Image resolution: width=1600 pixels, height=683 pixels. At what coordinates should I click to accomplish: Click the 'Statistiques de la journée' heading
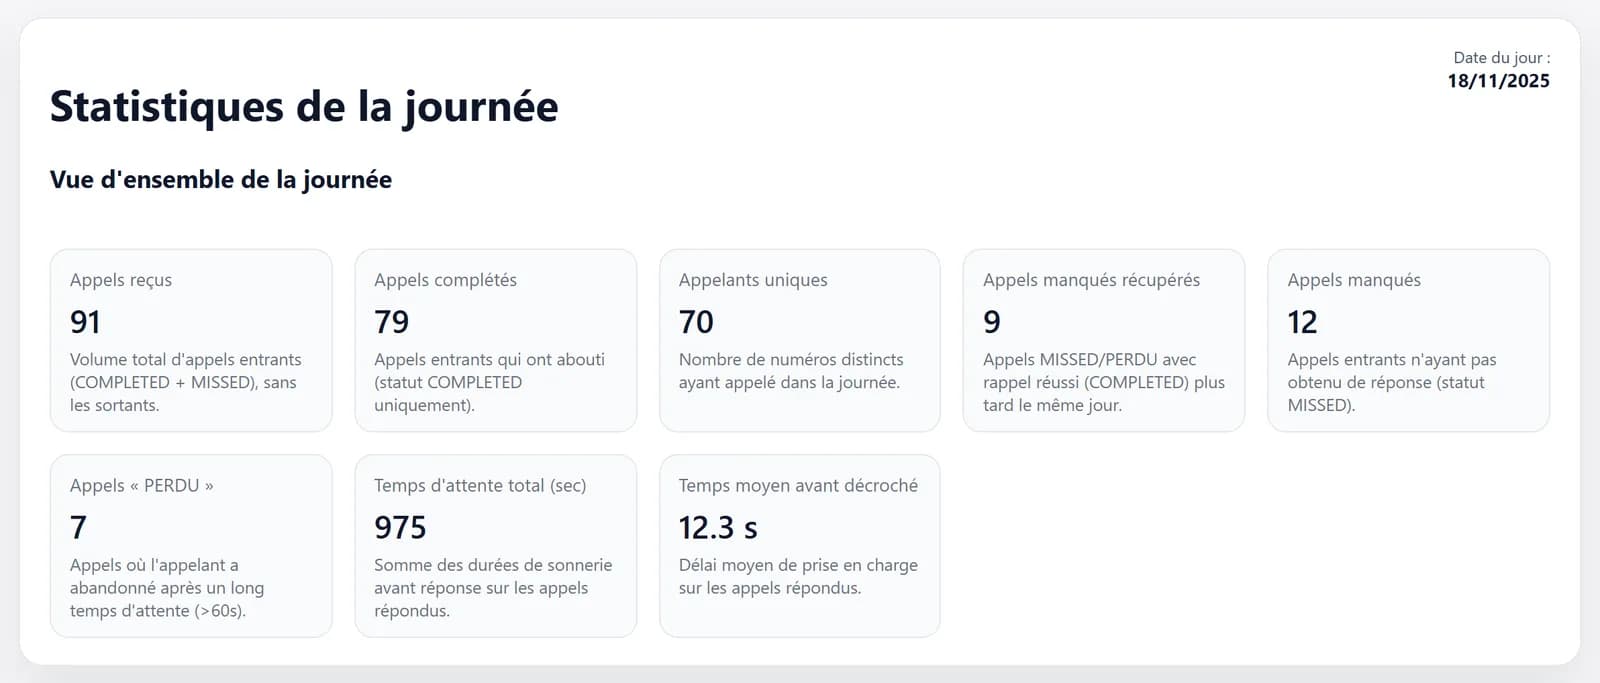pos(304,106)
